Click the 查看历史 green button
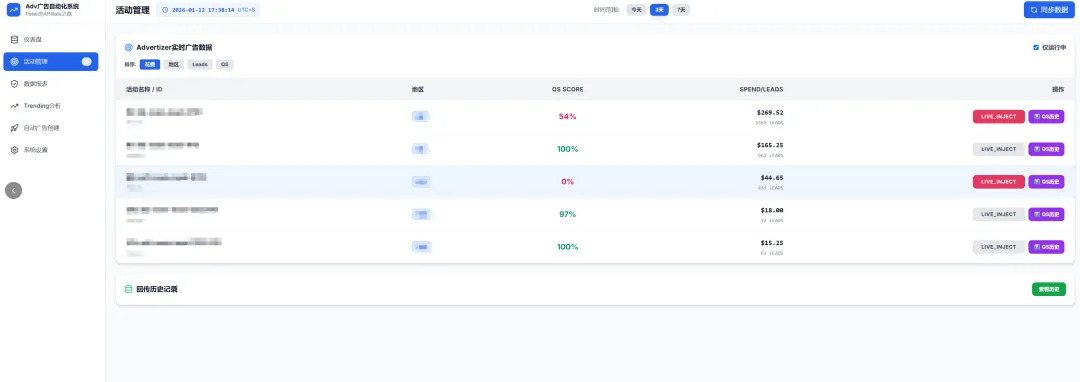 coord(1048,289)
